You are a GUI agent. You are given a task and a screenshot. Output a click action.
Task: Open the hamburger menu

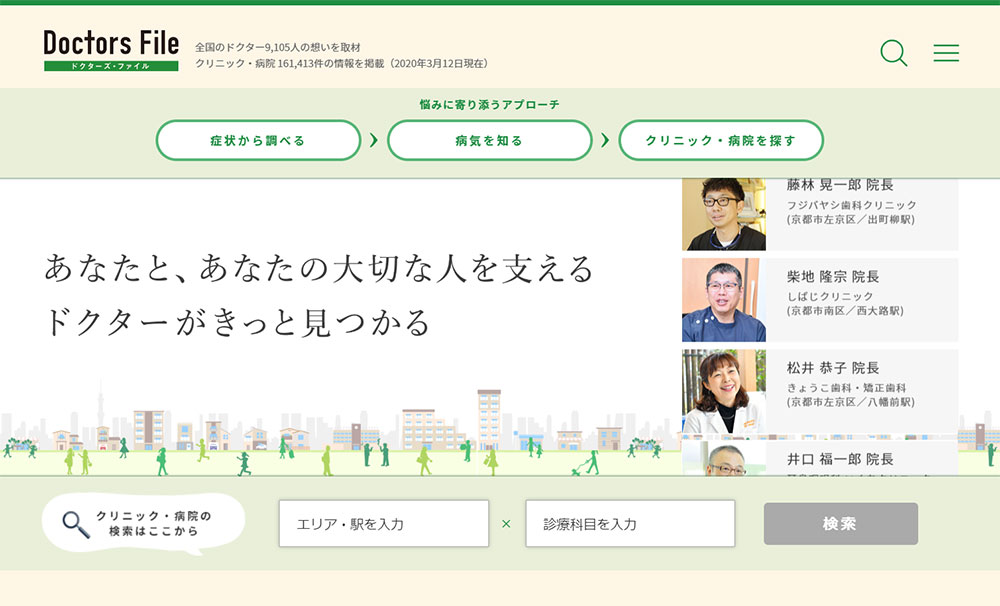pos(946,53)
